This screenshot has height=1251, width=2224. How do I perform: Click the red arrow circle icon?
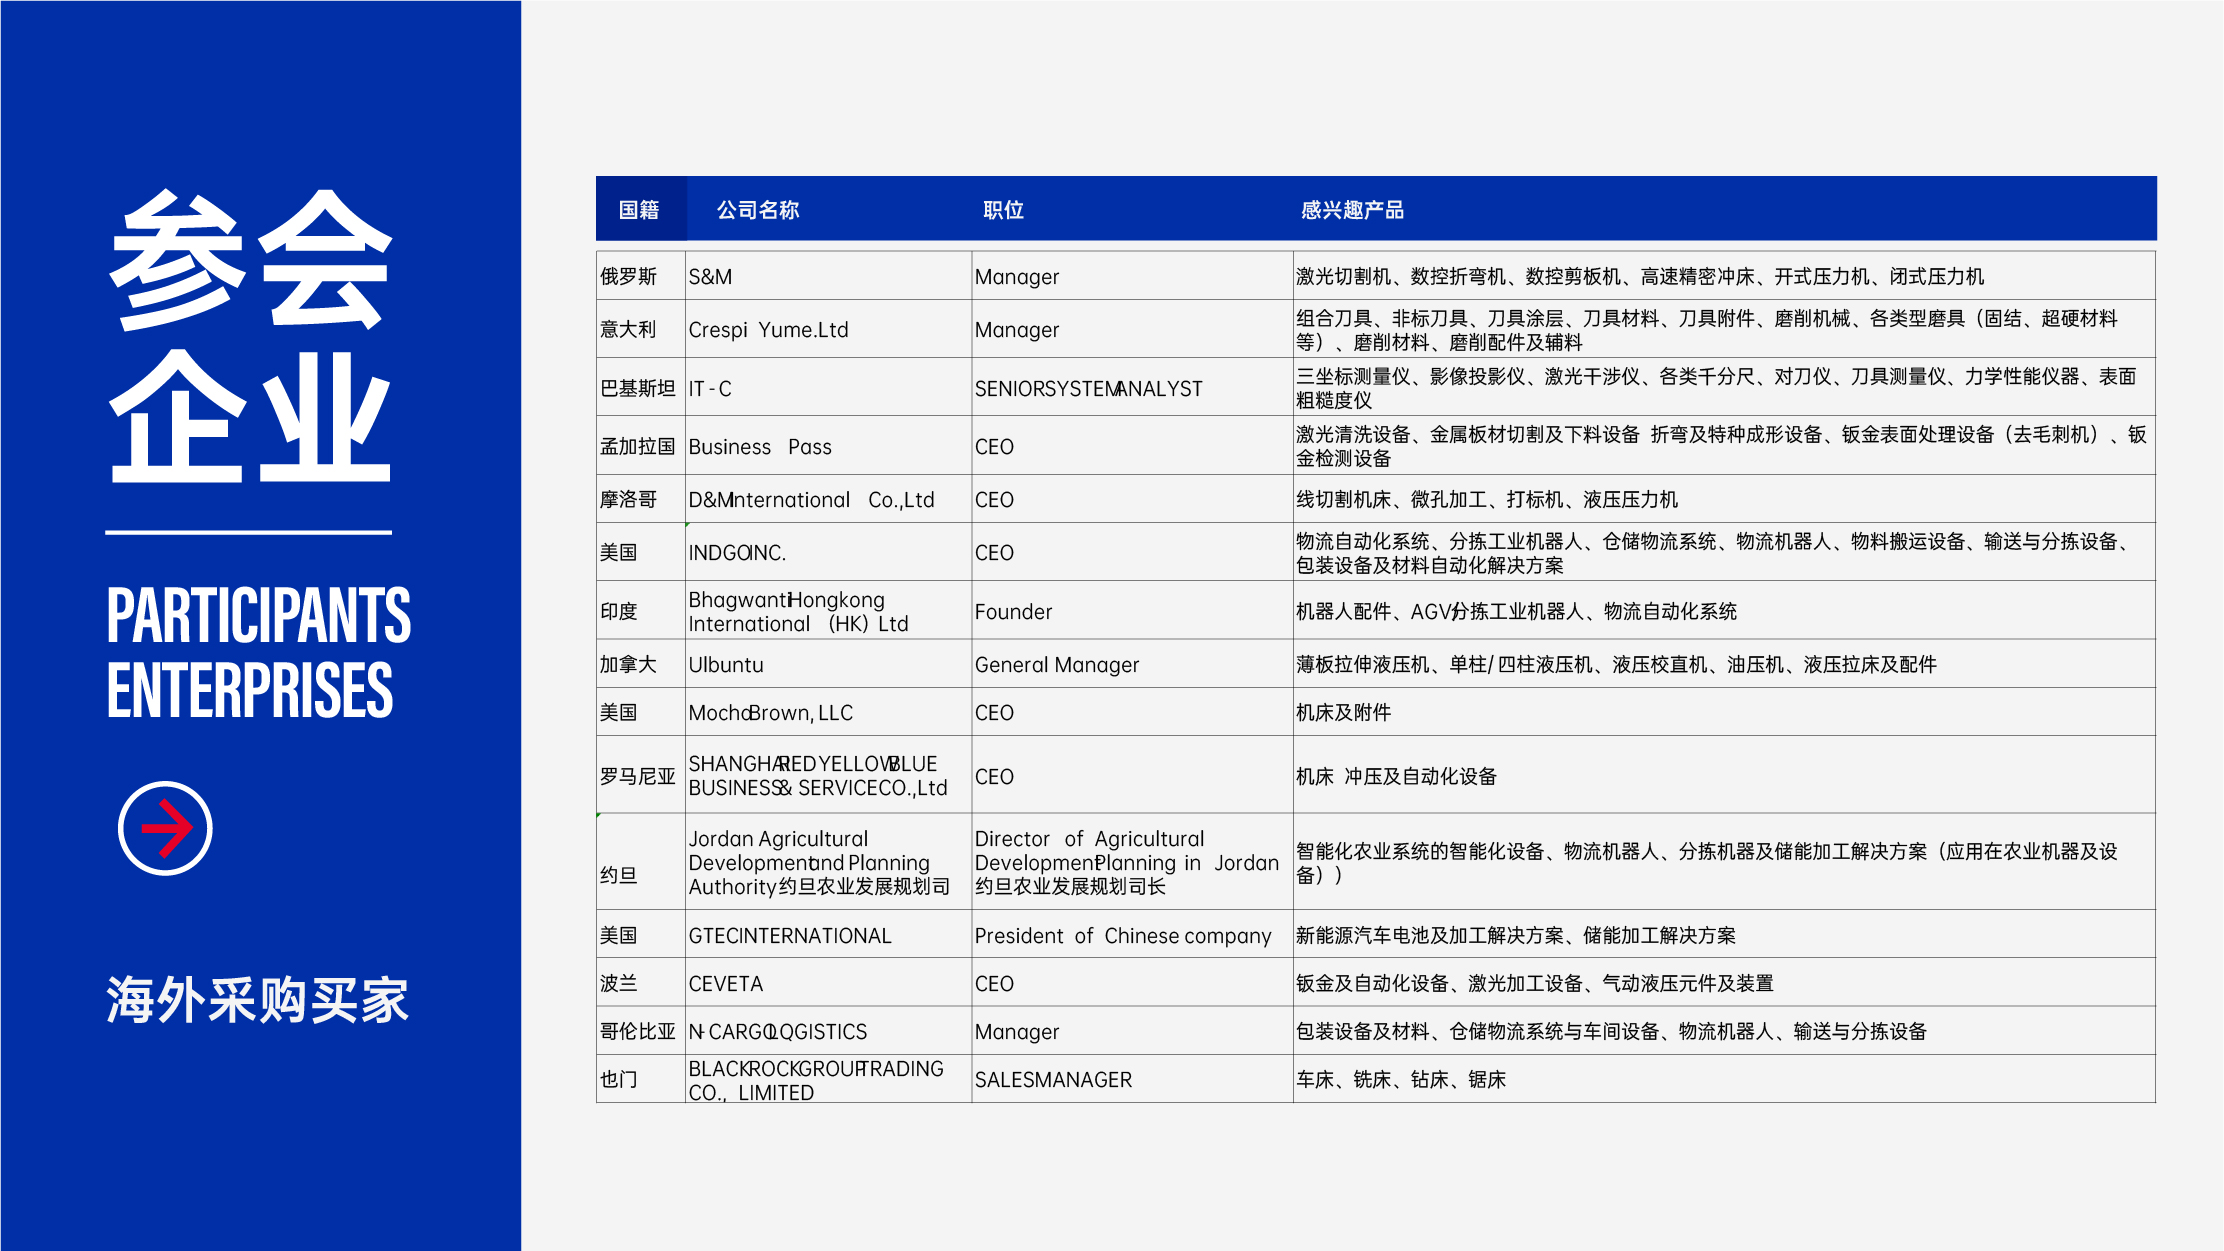pos(165,828)
